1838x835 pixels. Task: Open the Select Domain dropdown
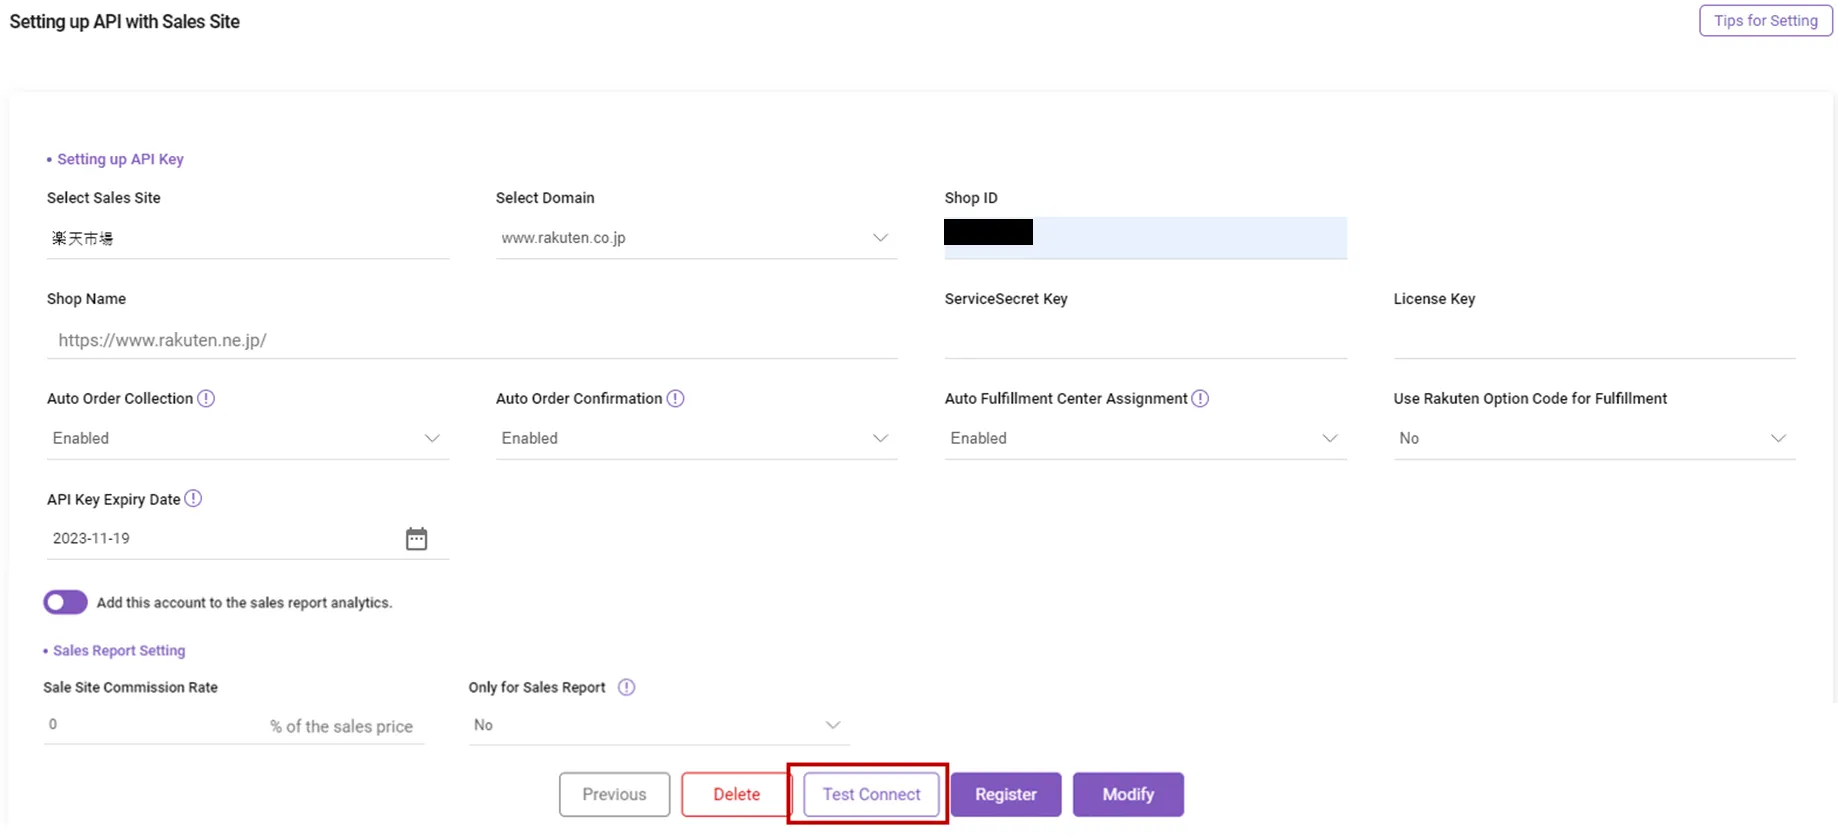[x=696, y=238]
